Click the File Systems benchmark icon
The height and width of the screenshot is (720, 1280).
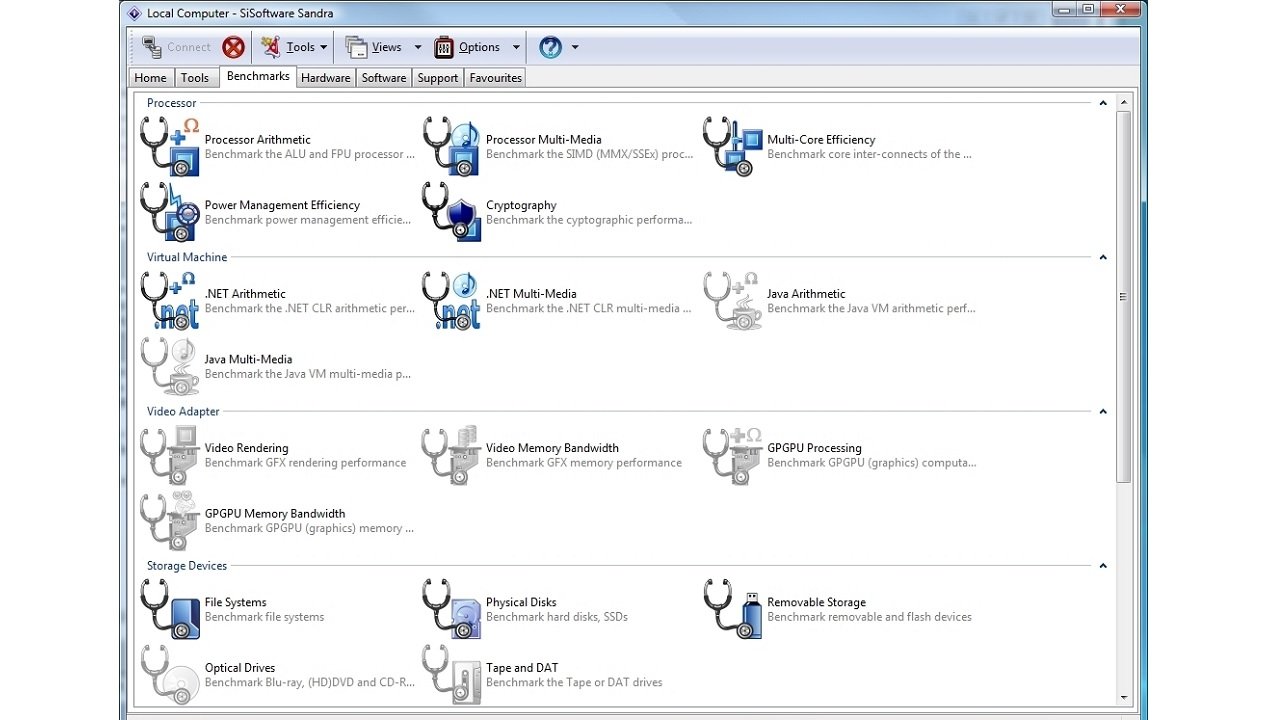tap(170, 609)
